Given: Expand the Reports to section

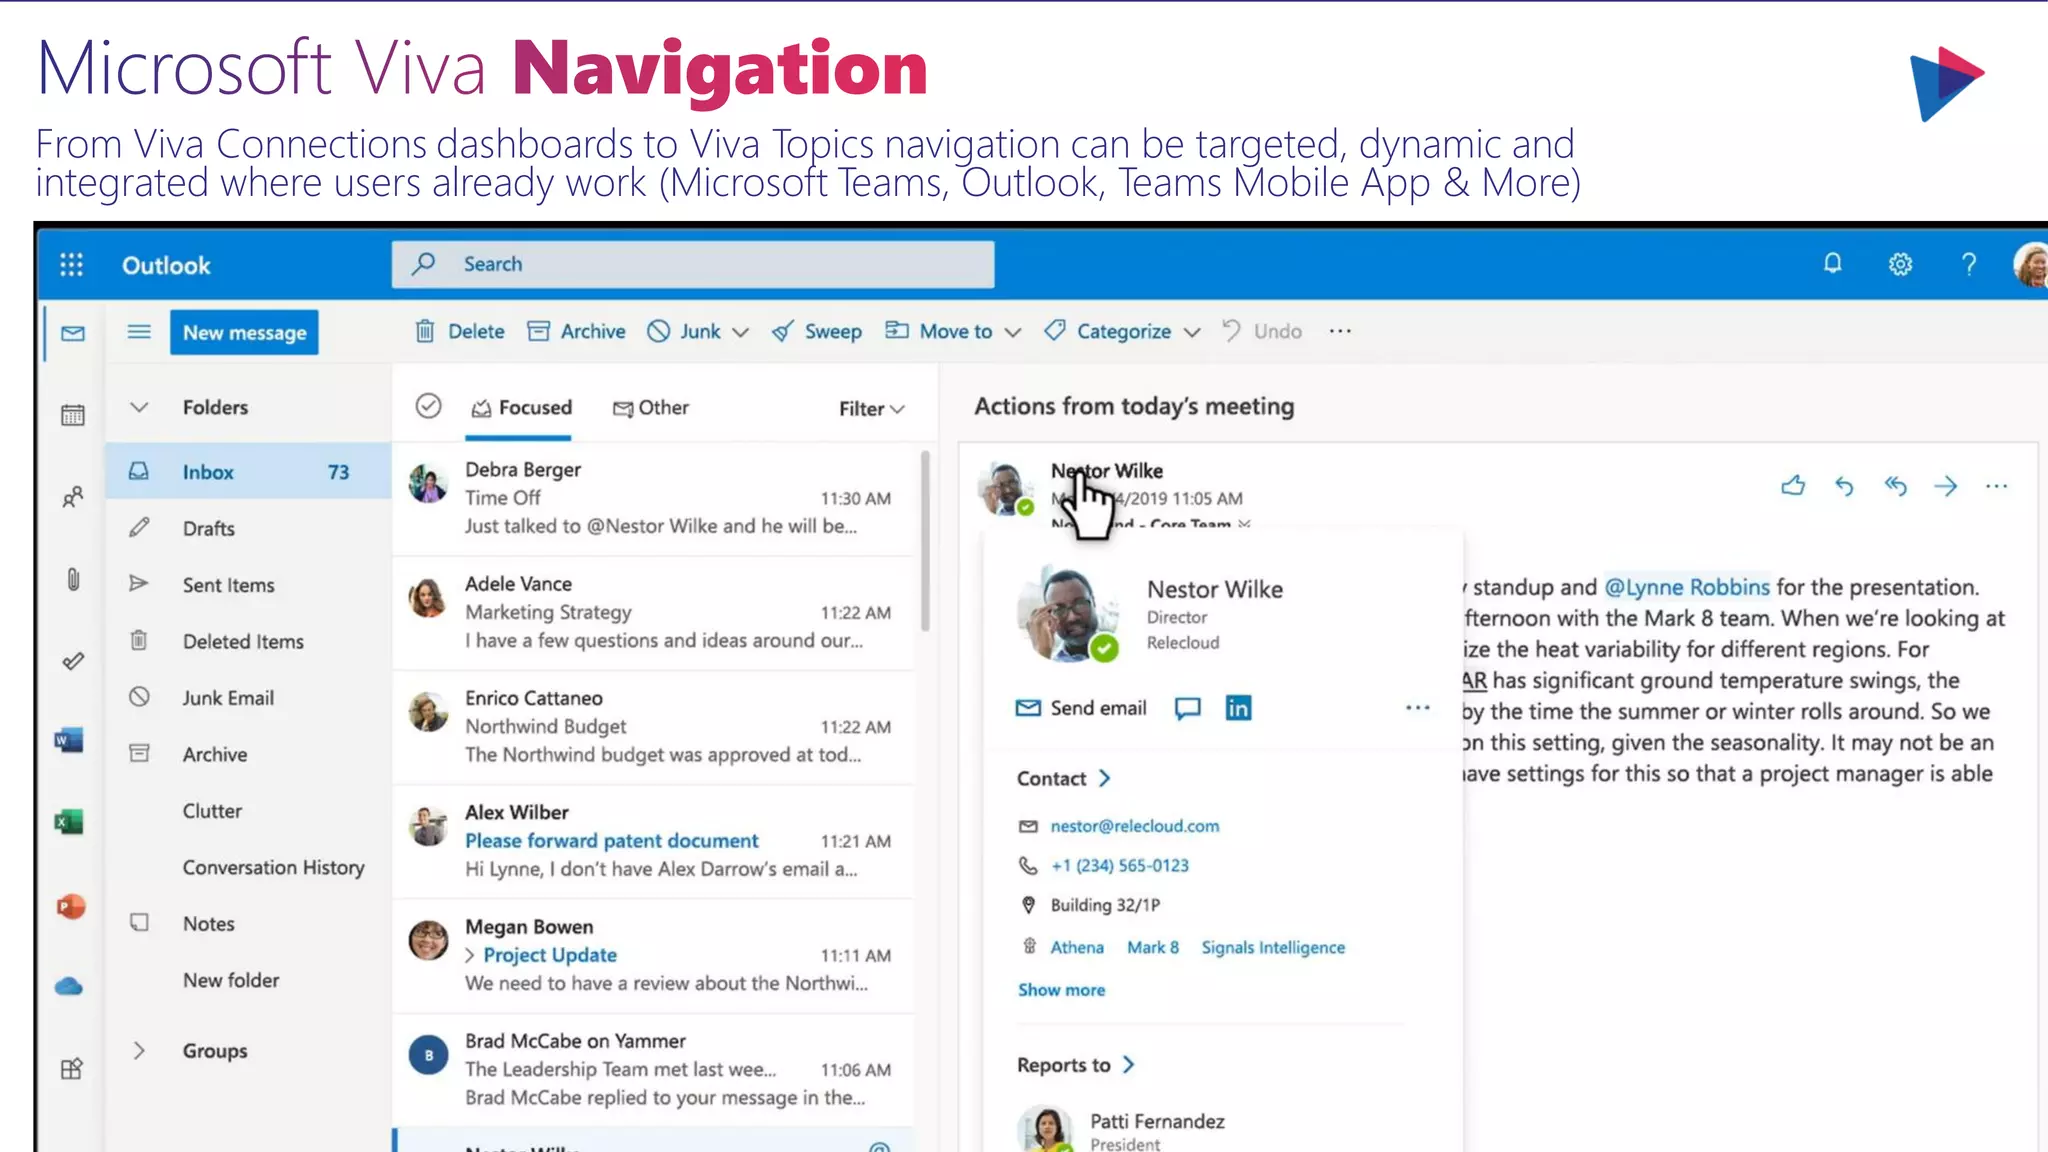Looking at the screenshot, I should pos(1075,1065).
